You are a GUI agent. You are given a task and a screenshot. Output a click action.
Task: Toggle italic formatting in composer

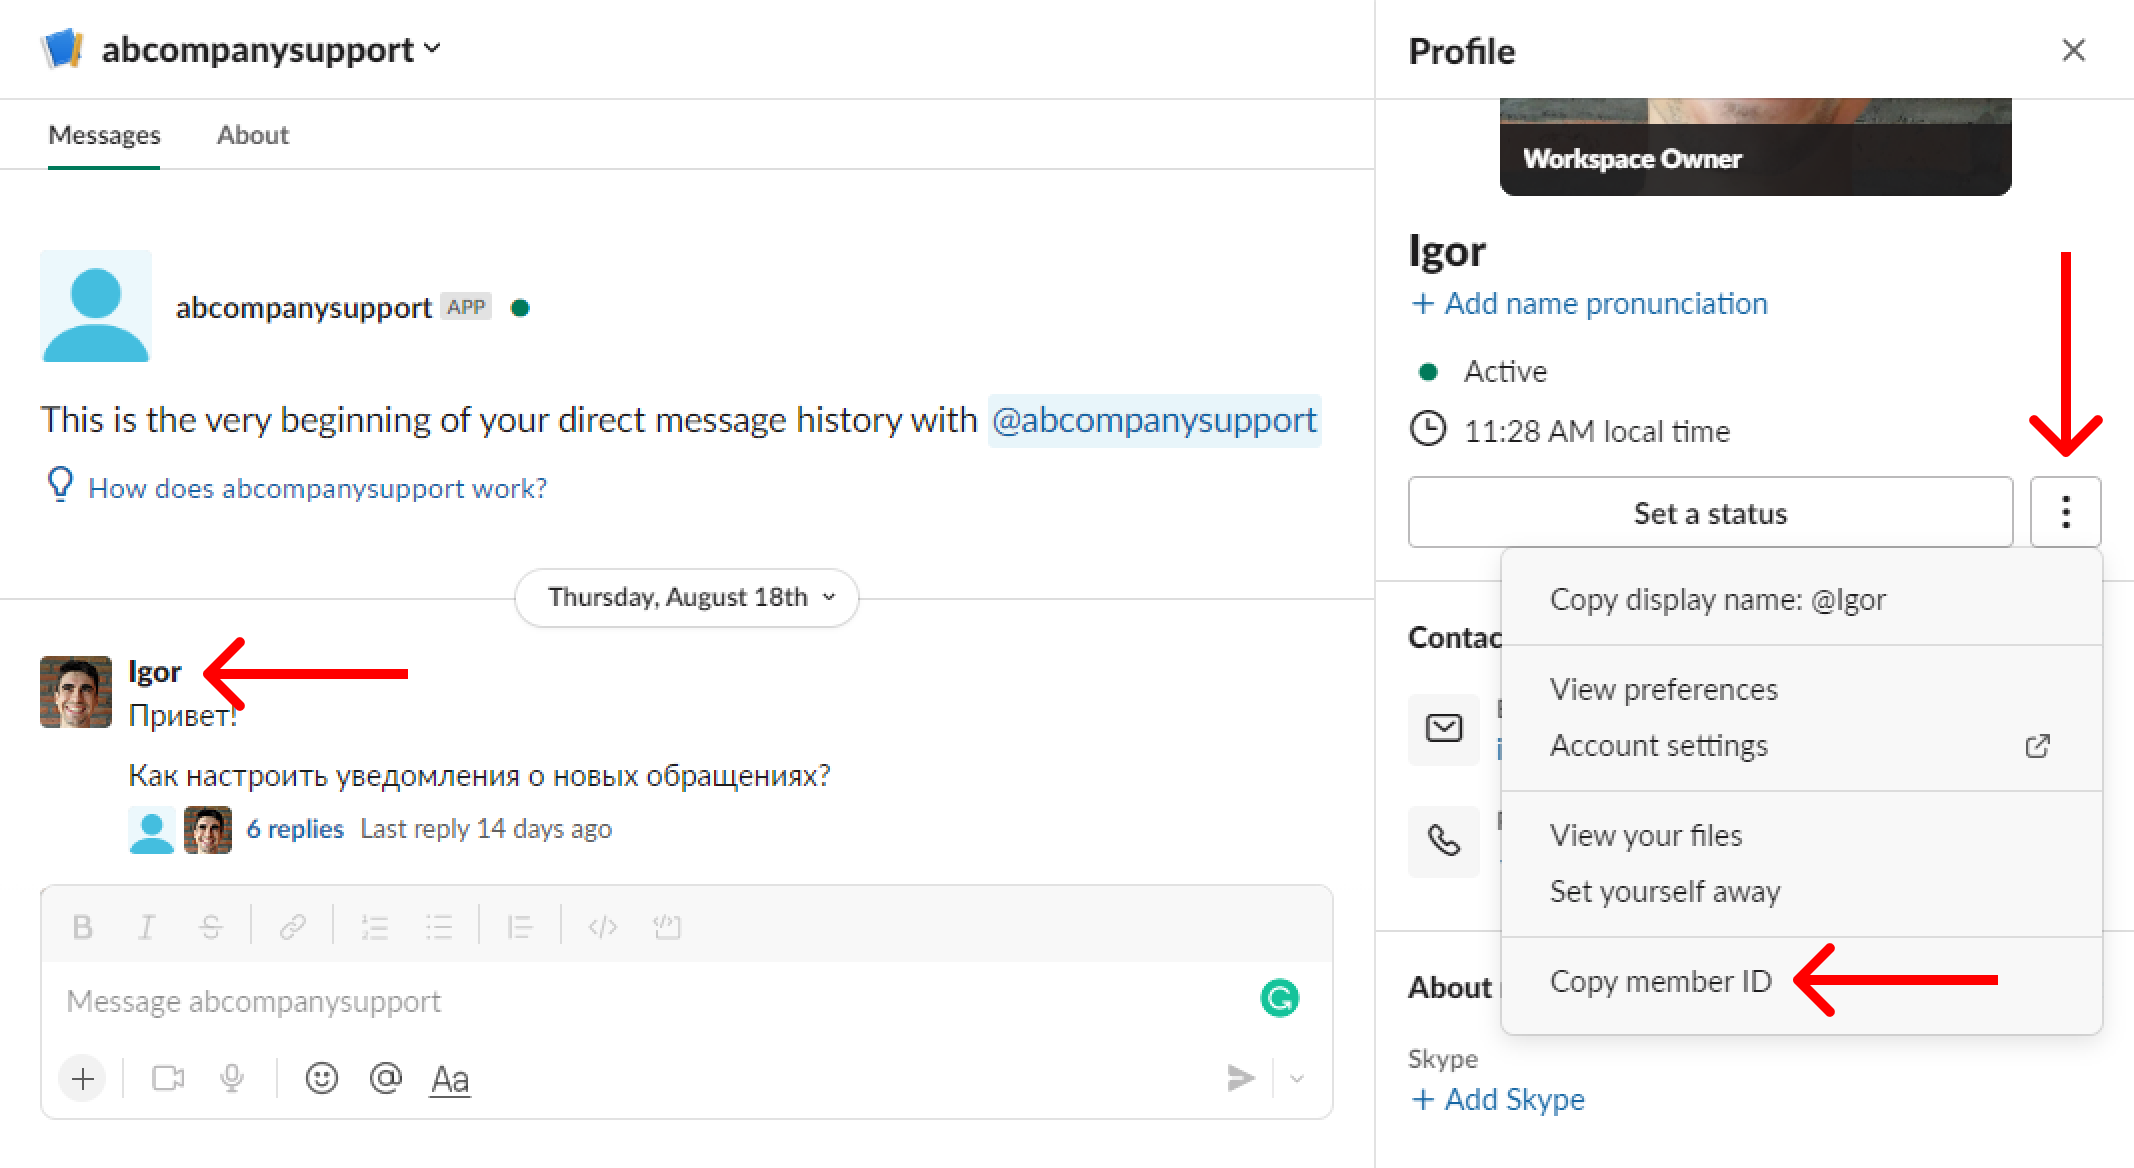[147, 927]
